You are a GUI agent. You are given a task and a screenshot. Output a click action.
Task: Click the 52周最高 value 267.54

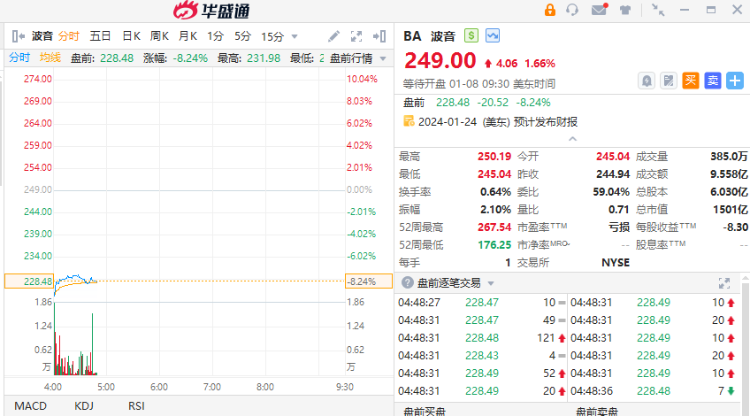click(x=494, y=227)
